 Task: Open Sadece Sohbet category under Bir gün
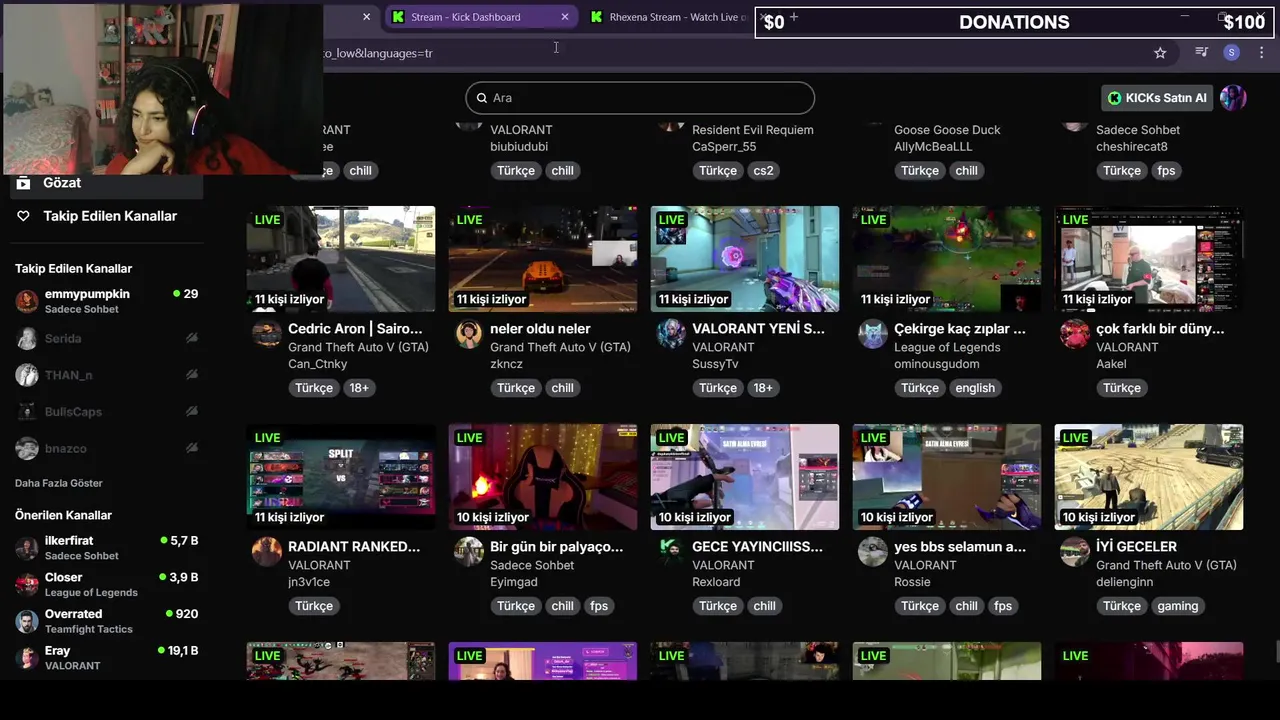(532, 565)
